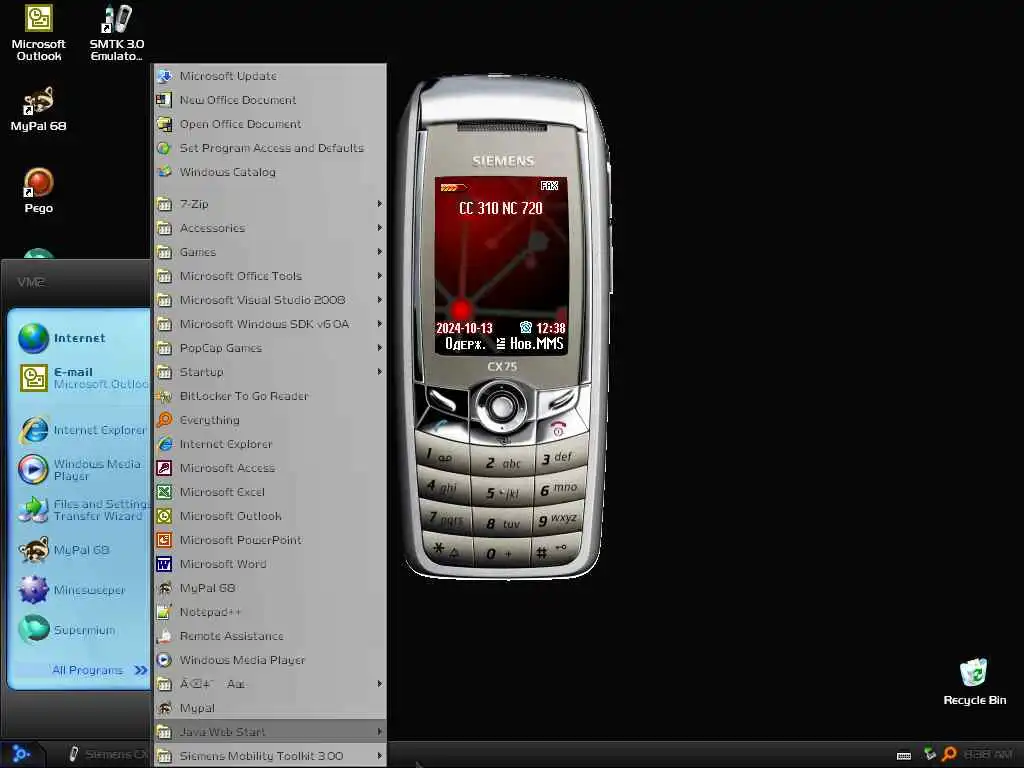Open MyPal 68 in Start menu
The height and width of the screenshot is (768, 1024).
[x=81, y=550]
